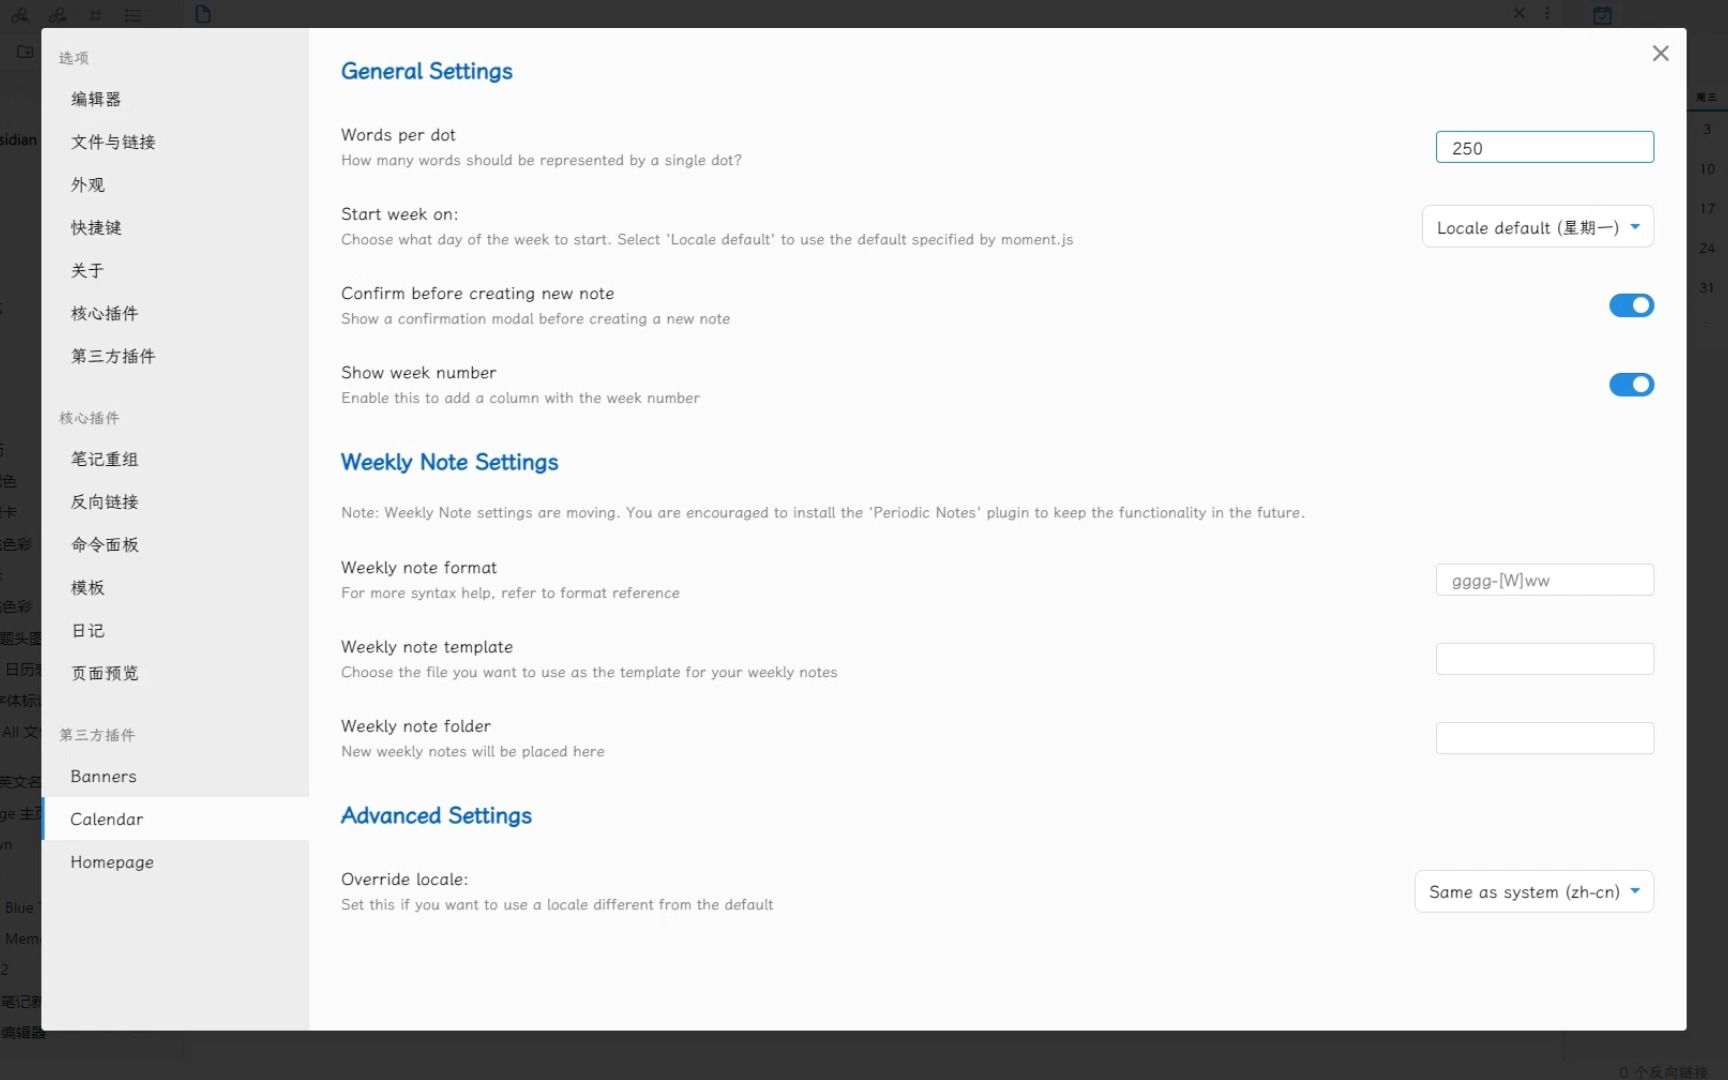The image size is (1728, 1080).
Task: Click the file document icon in tab bar
Action: click(x=203, y=14)
